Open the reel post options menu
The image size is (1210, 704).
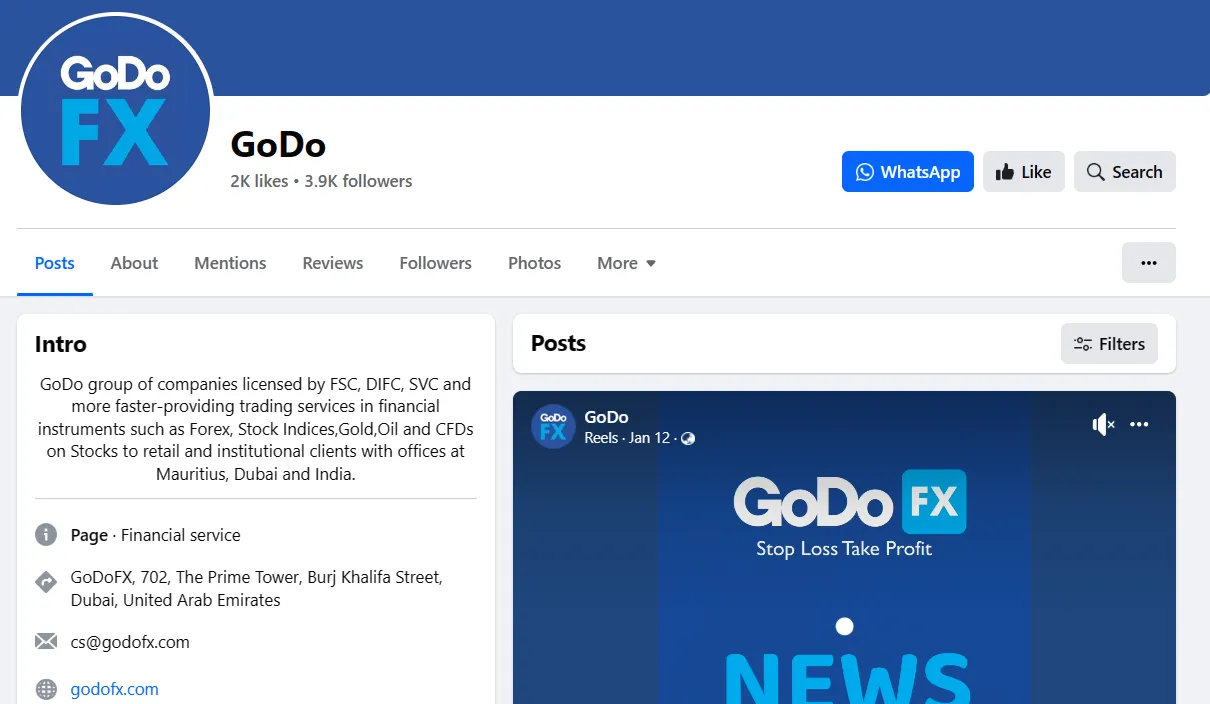(1139, 425)
